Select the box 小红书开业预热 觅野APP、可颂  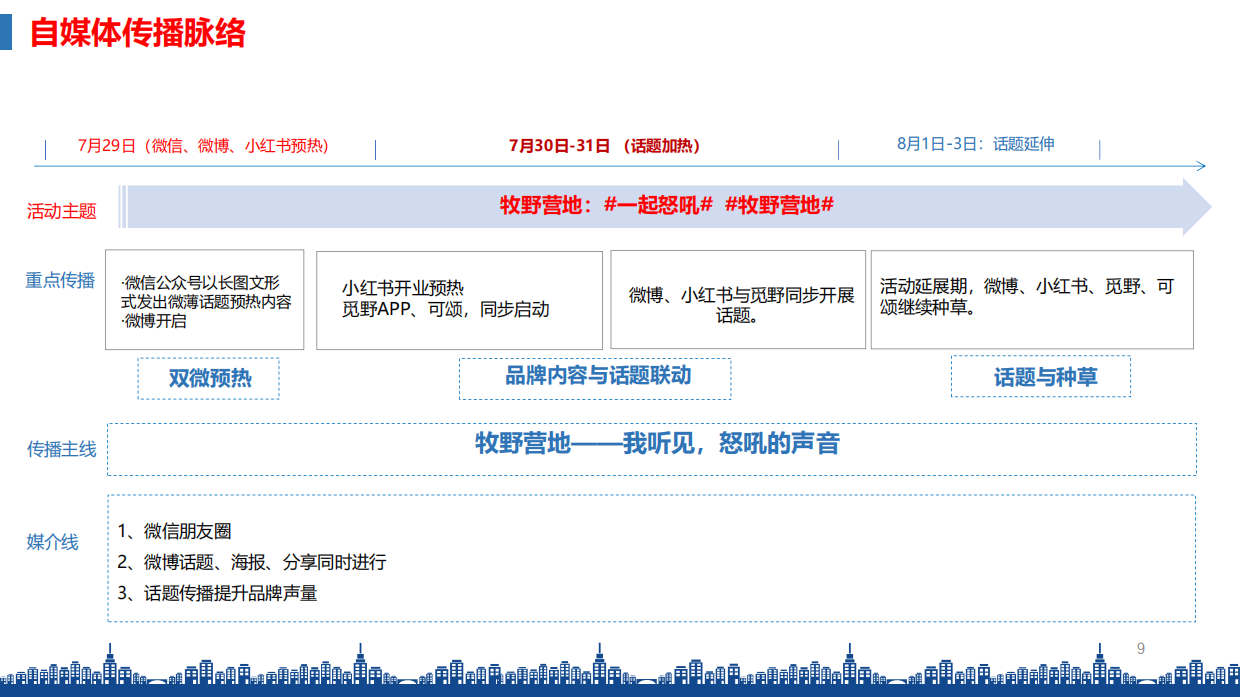click(460, 300)
